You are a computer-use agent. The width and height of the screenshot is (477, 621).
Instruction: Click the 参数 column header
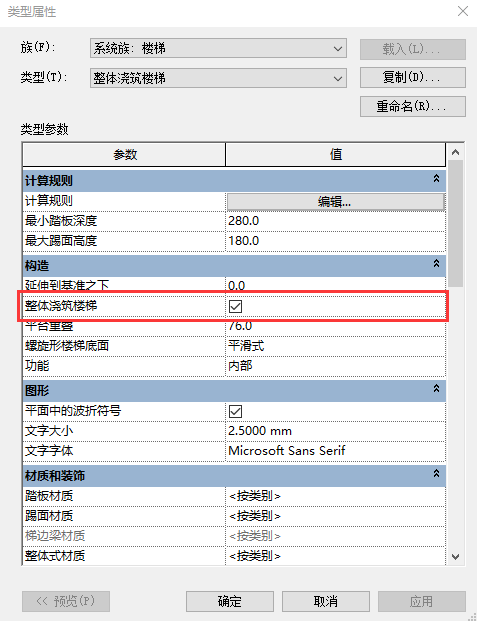click(124, 154)
